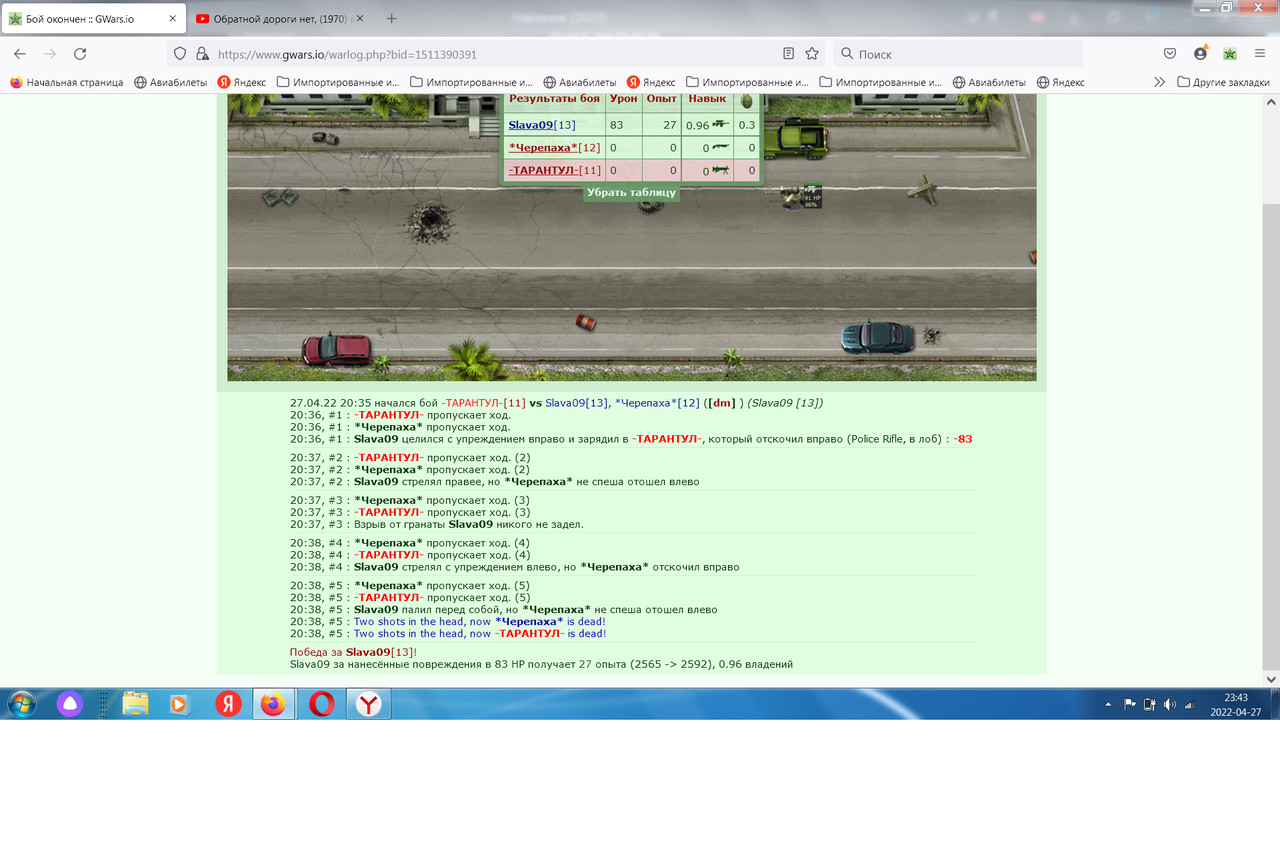Click the red -83 damage value
The width and height of the screenshot is (1280, 853).
[x=962, y=439]
